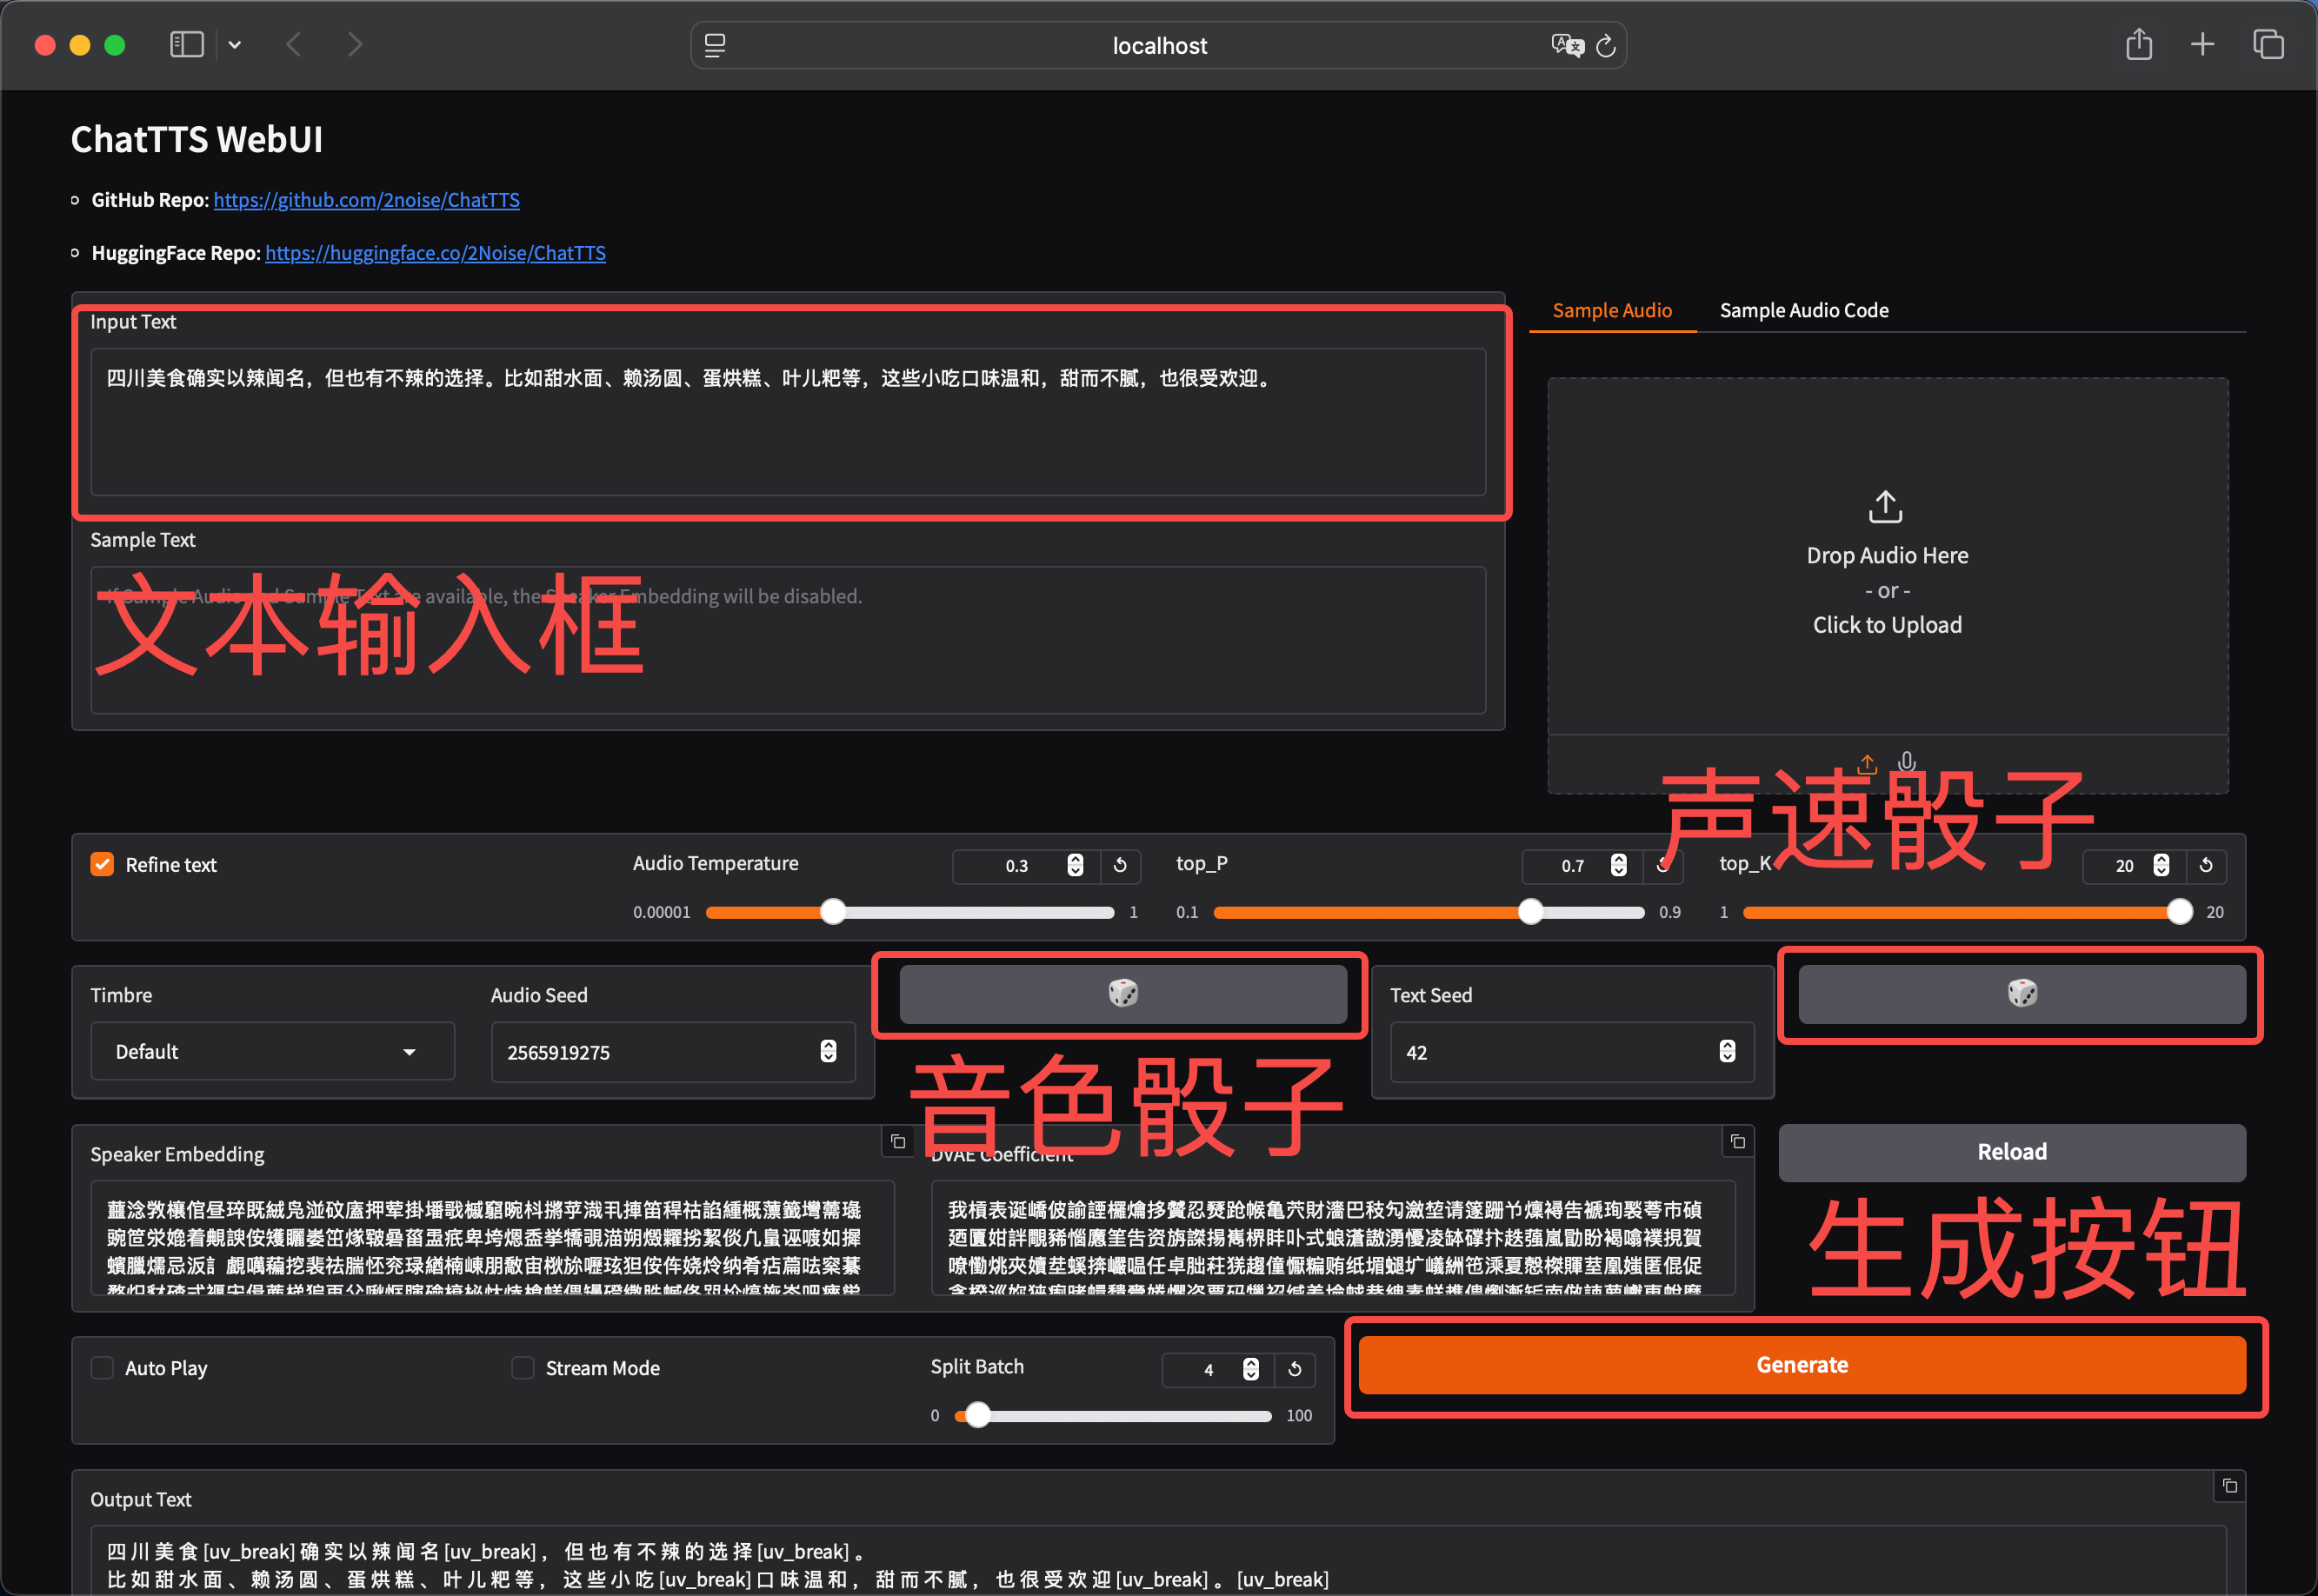This screenshot has height=1596, width=2318.
Task: Open the HuggingFace ChatTTS repo link
Action: (435, 253)
